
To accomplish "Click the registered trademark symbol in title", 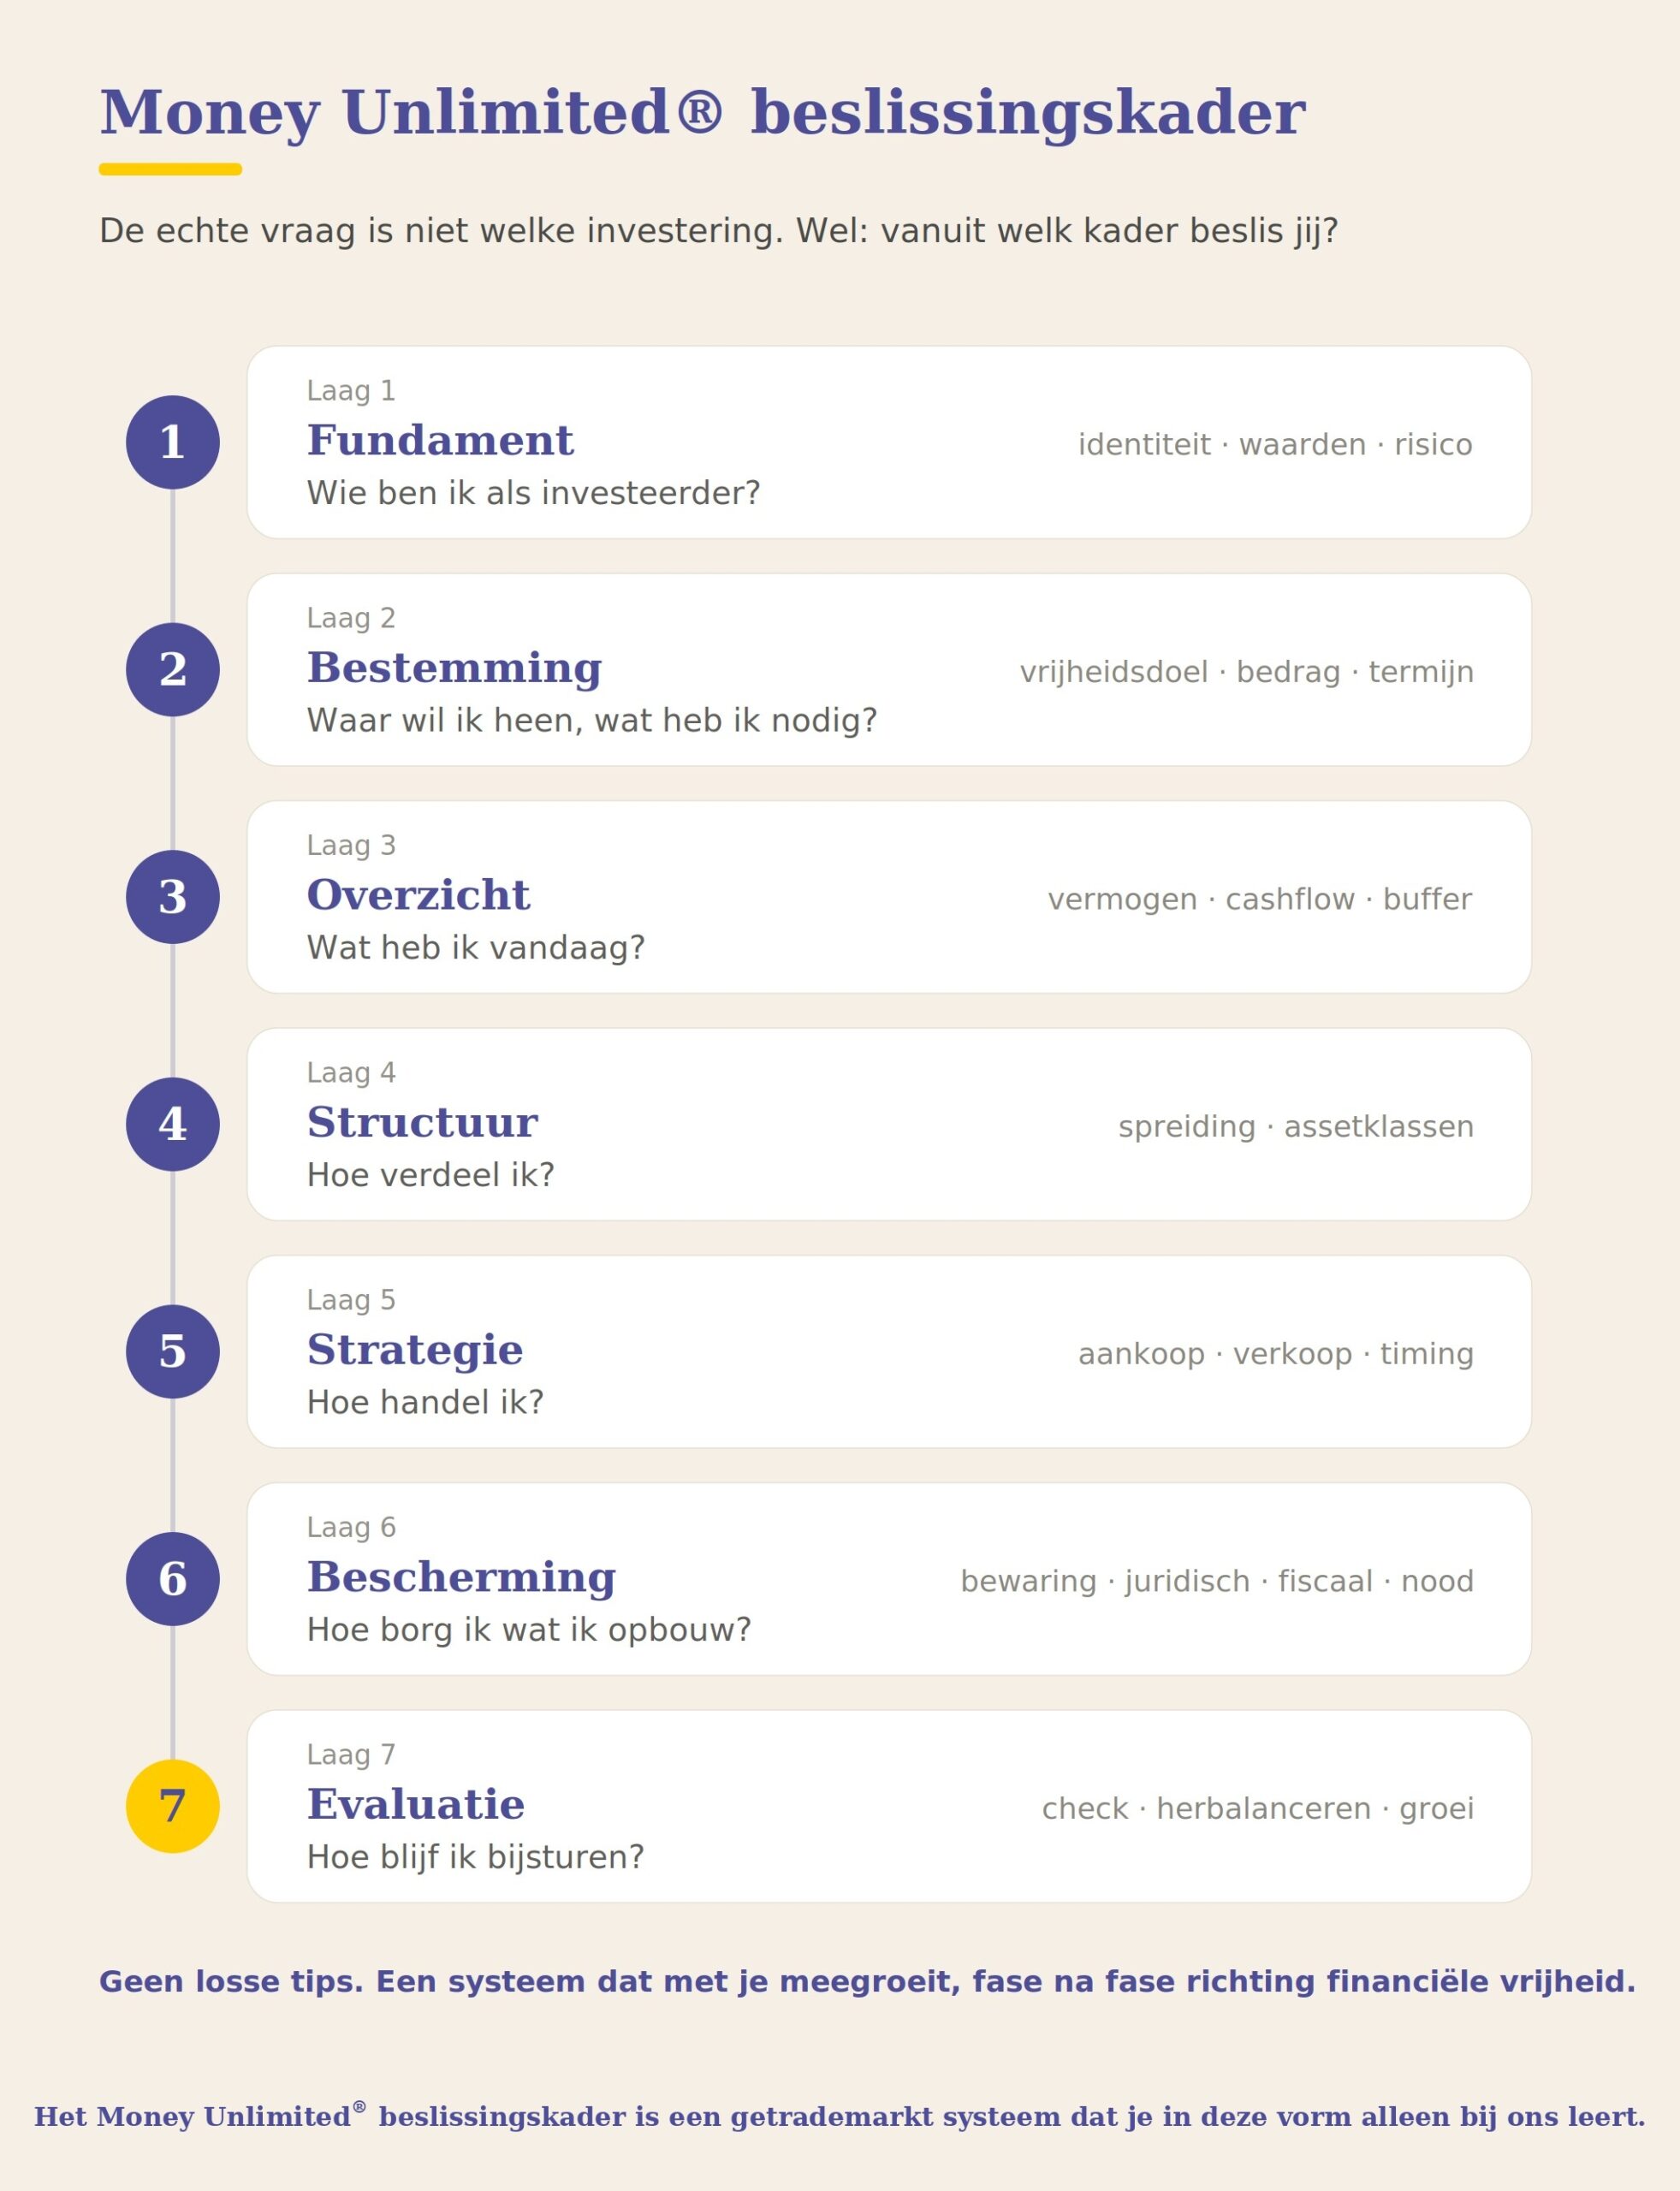I will pyautogui.click(x=699, y=110).
